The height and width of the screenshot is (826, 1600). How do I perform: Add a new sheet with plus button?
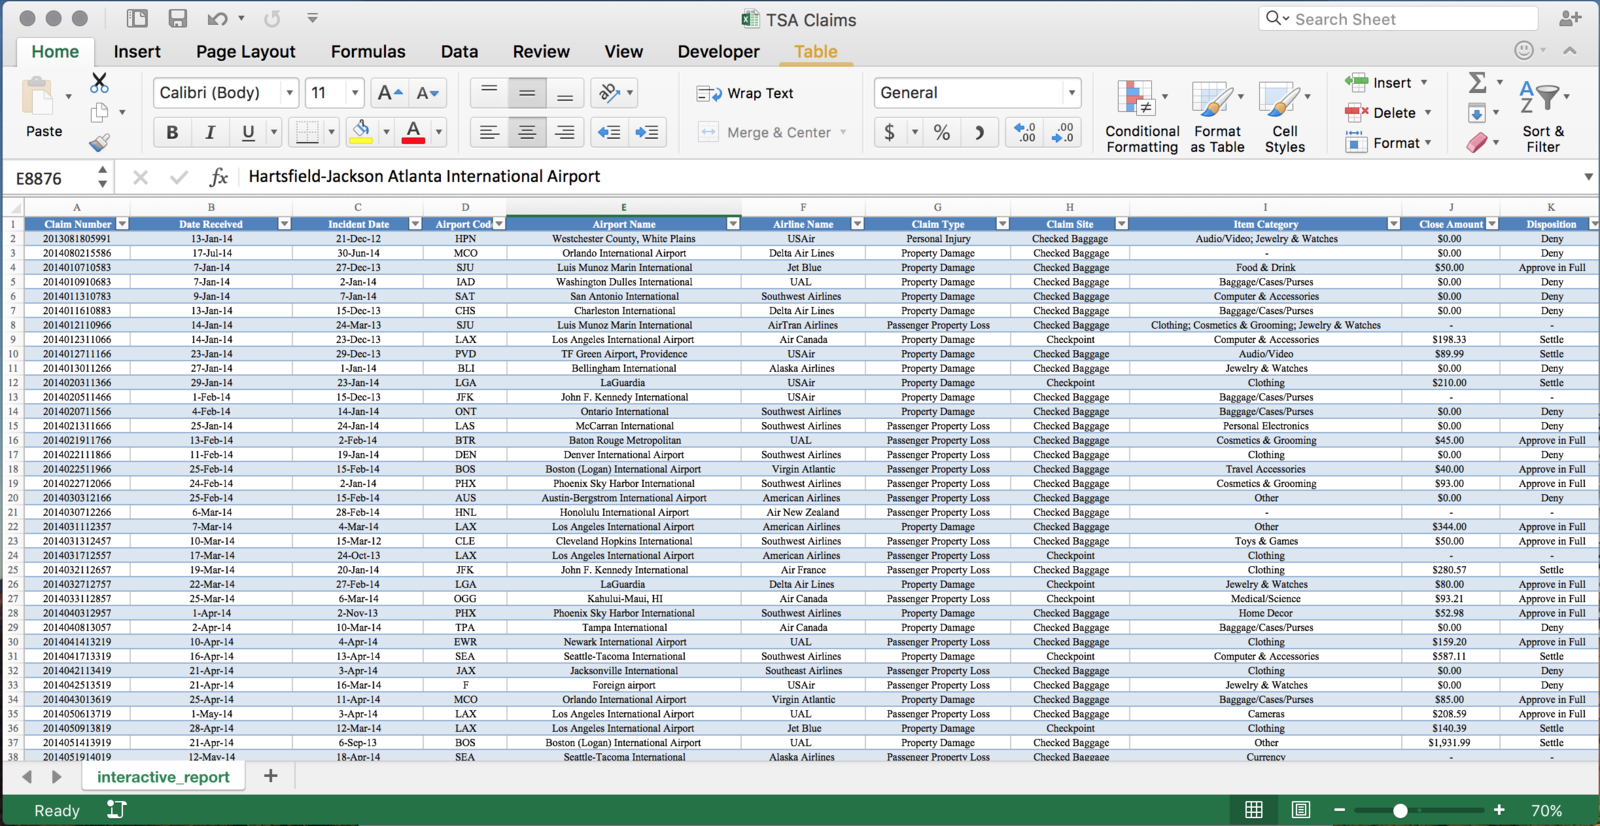point(270,776)
